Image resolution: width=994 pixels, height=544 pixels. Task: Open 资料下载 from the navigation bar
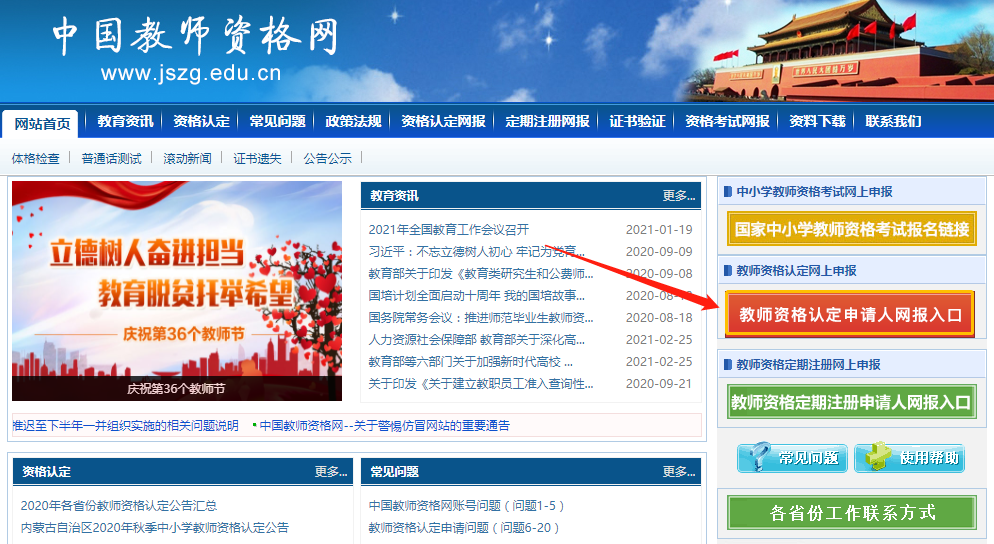point(817,121)
